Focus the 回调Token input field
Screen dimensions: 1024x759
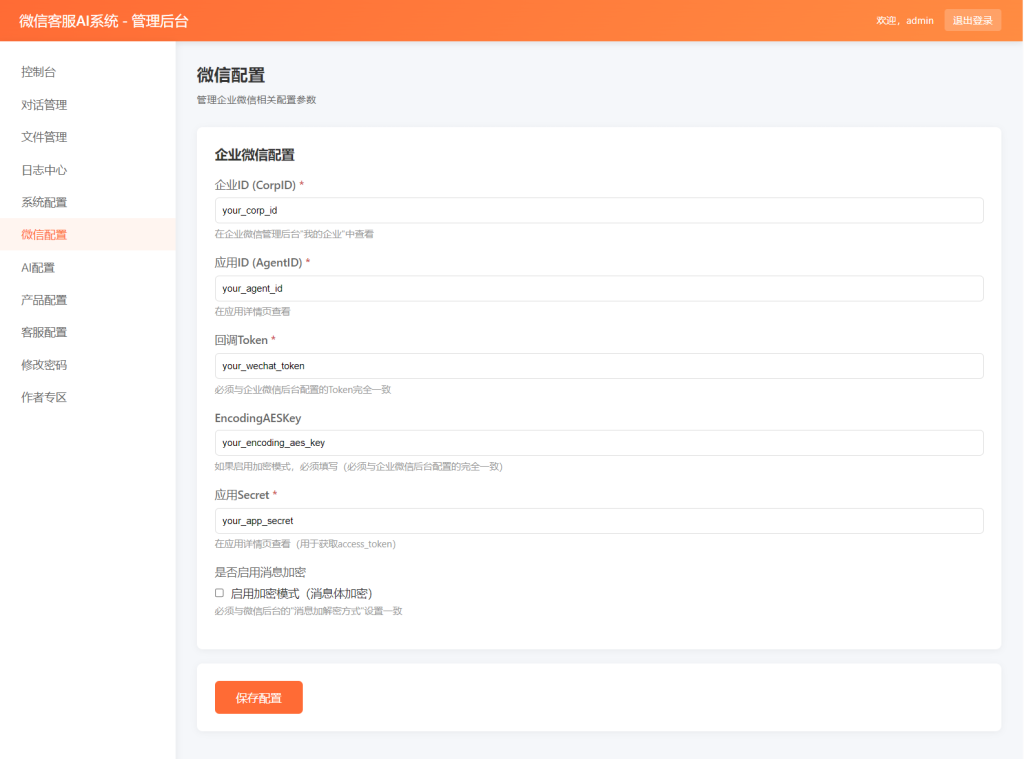tap(598, 365)
